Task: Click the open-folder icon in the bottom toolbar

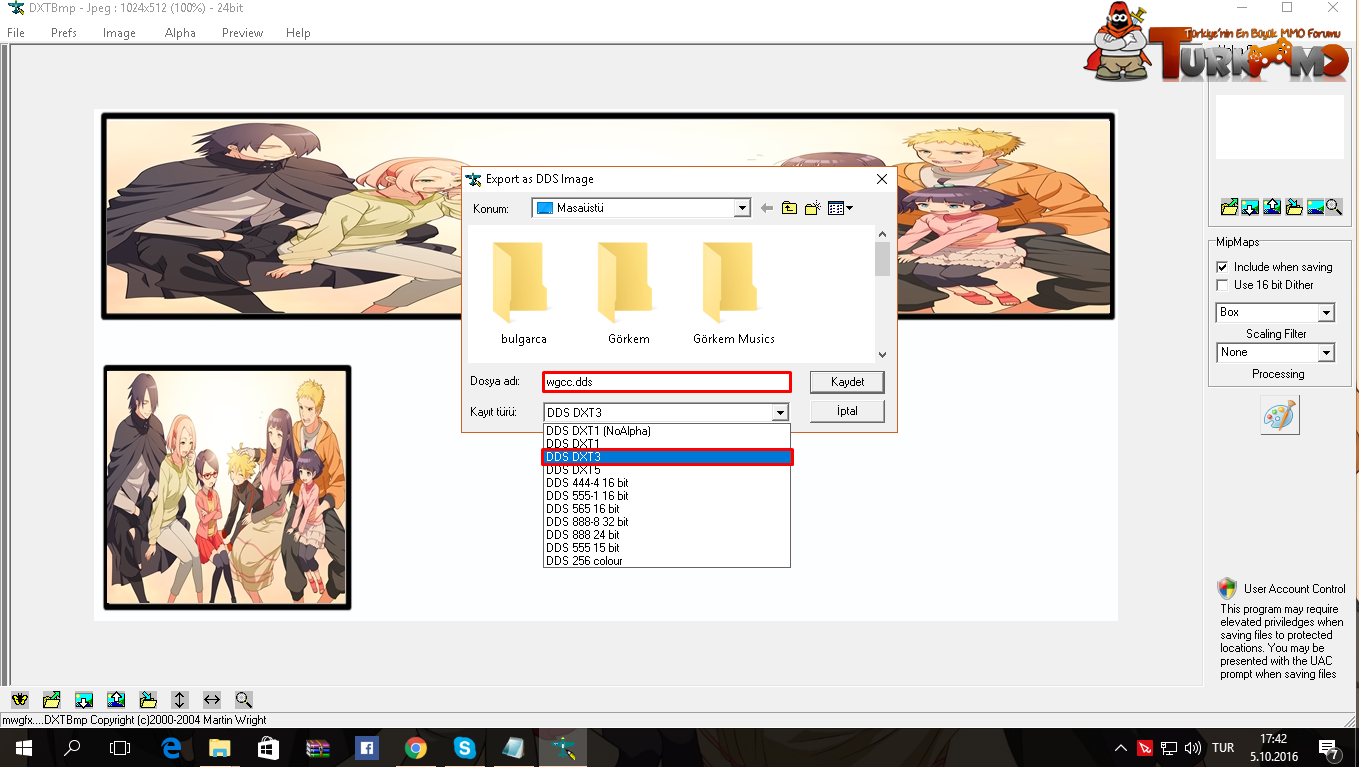Action: [52, 700]
